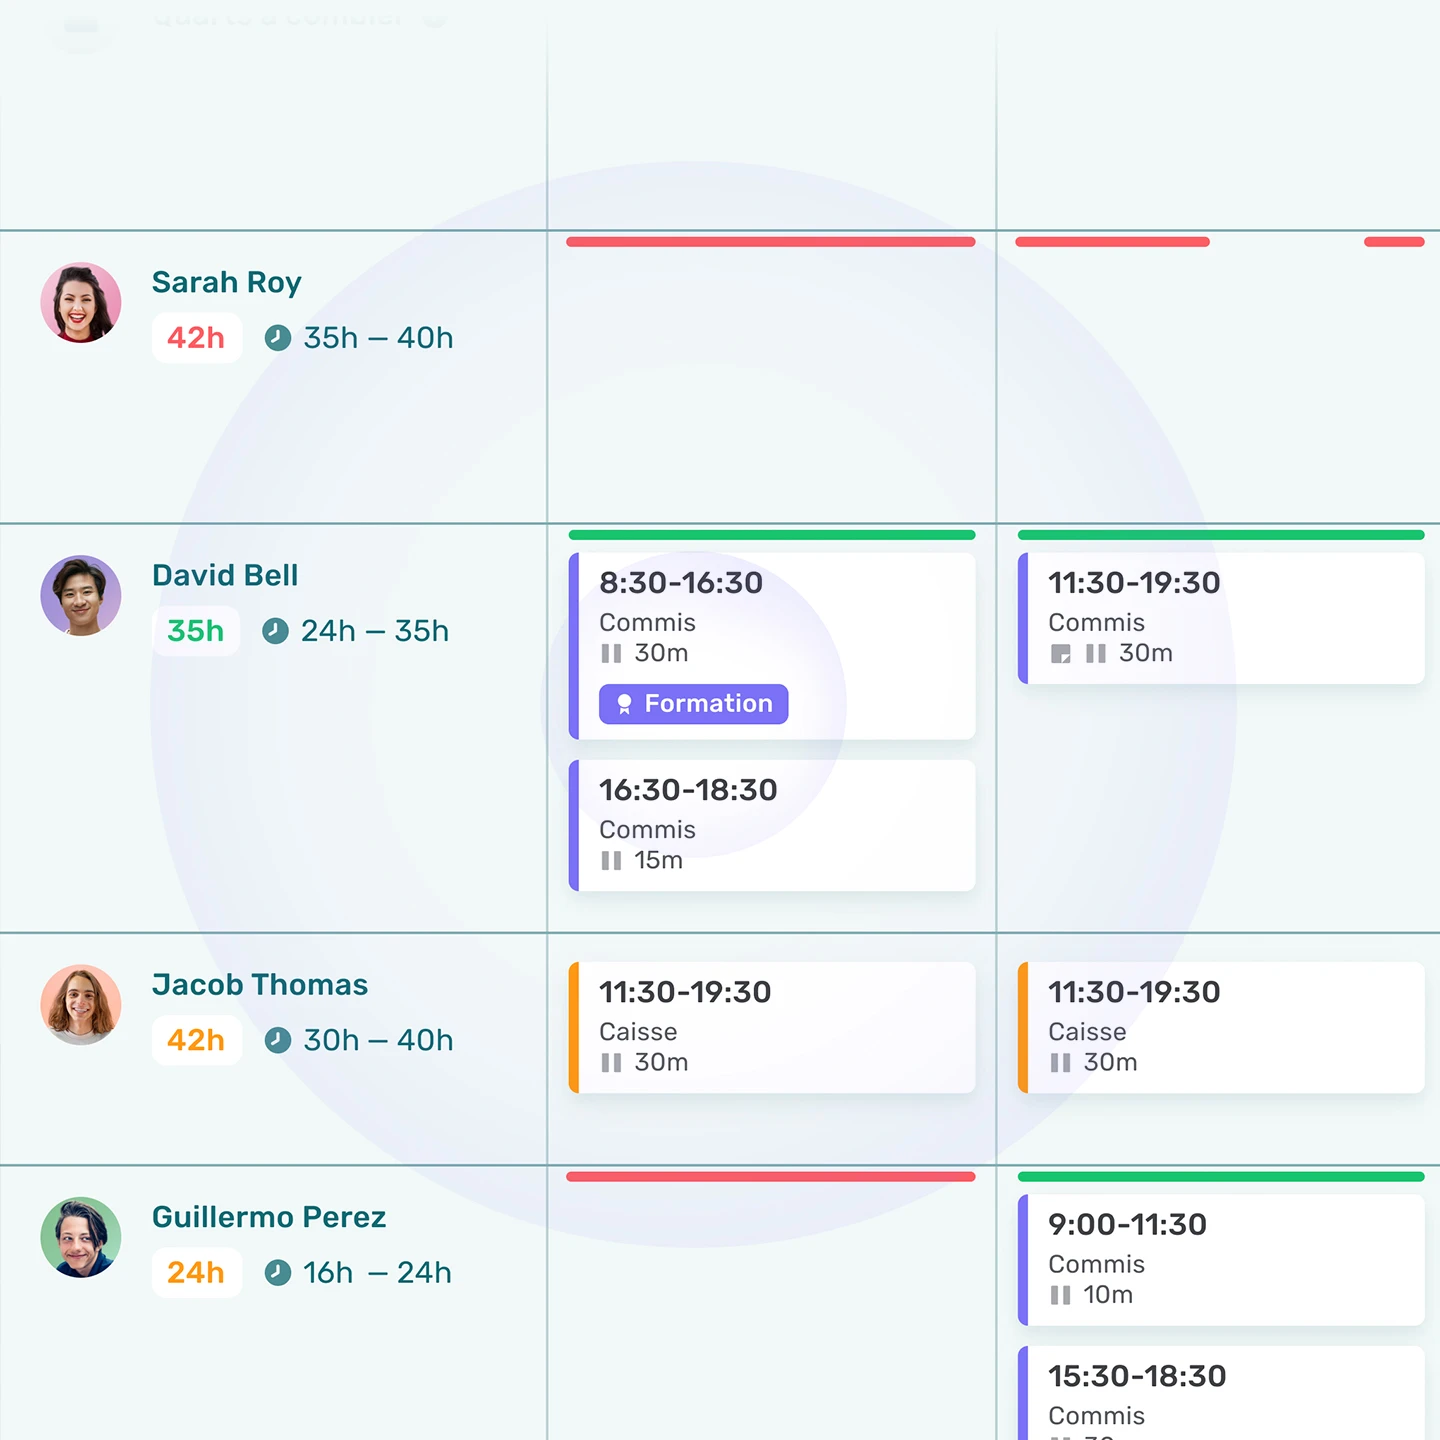
Task: Click the red availability bar in Sarah Roy's first day
Action: pos(770,242)
